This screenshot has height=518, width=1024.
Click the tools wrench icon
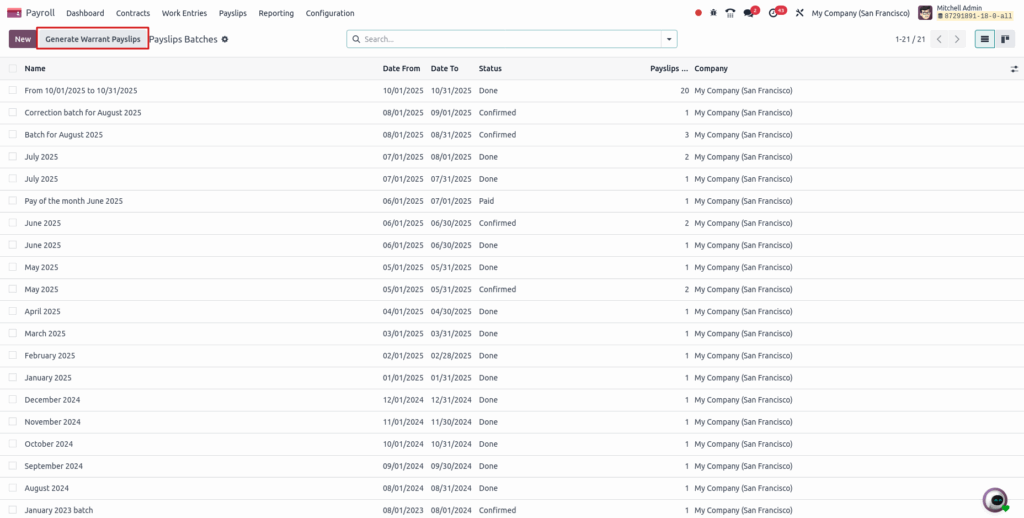(799, 13)
